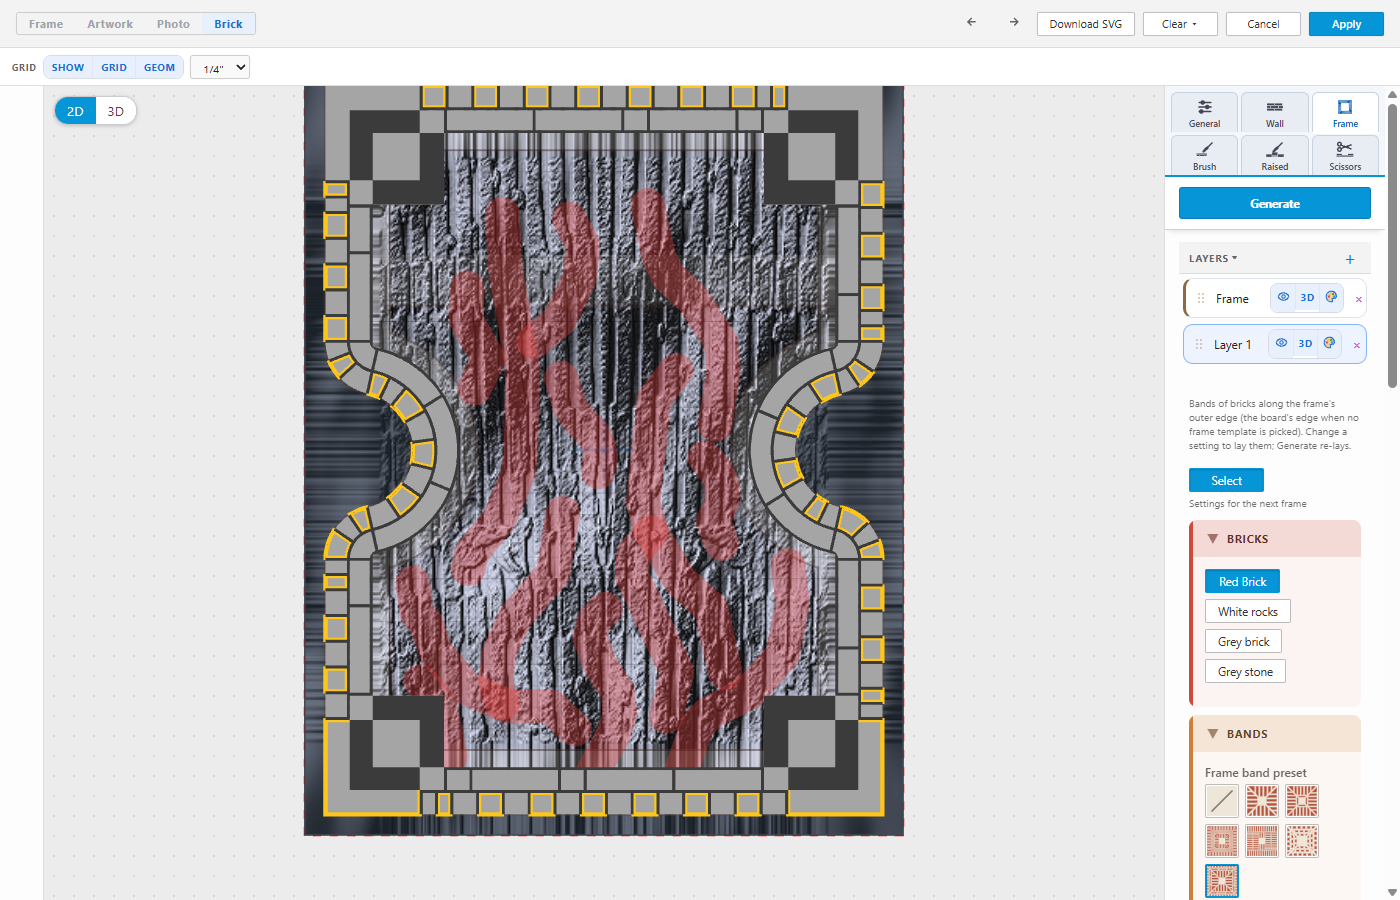Open the Clear dropdown menu
The width and height of the screenshot is (1400, 900).
coord(1180,24)
